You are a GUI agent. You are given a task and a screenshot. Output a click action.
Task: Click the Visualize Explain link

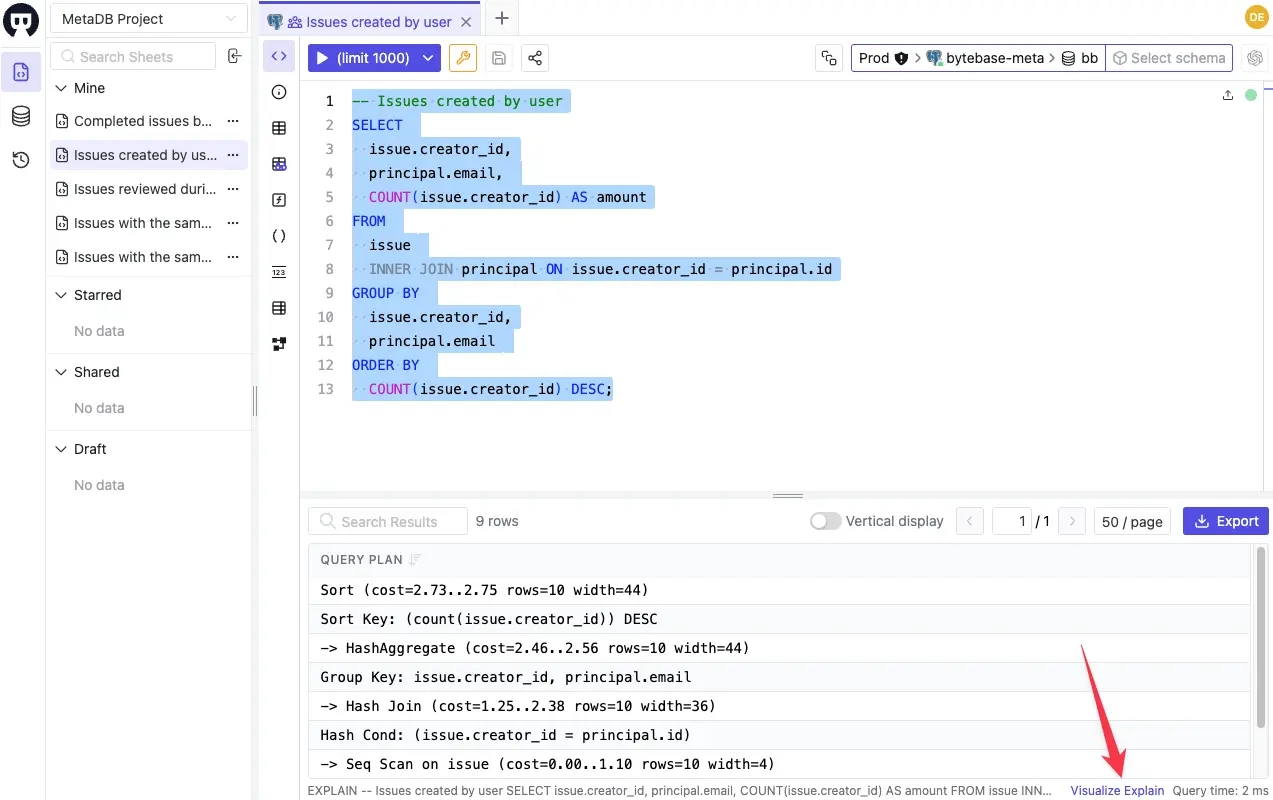click(1117, 790)
